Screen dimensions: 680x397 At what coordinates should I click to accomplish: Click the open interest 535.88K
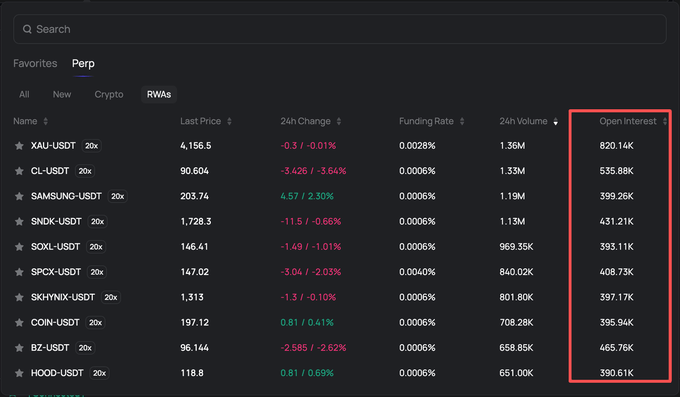click(616, 171)
